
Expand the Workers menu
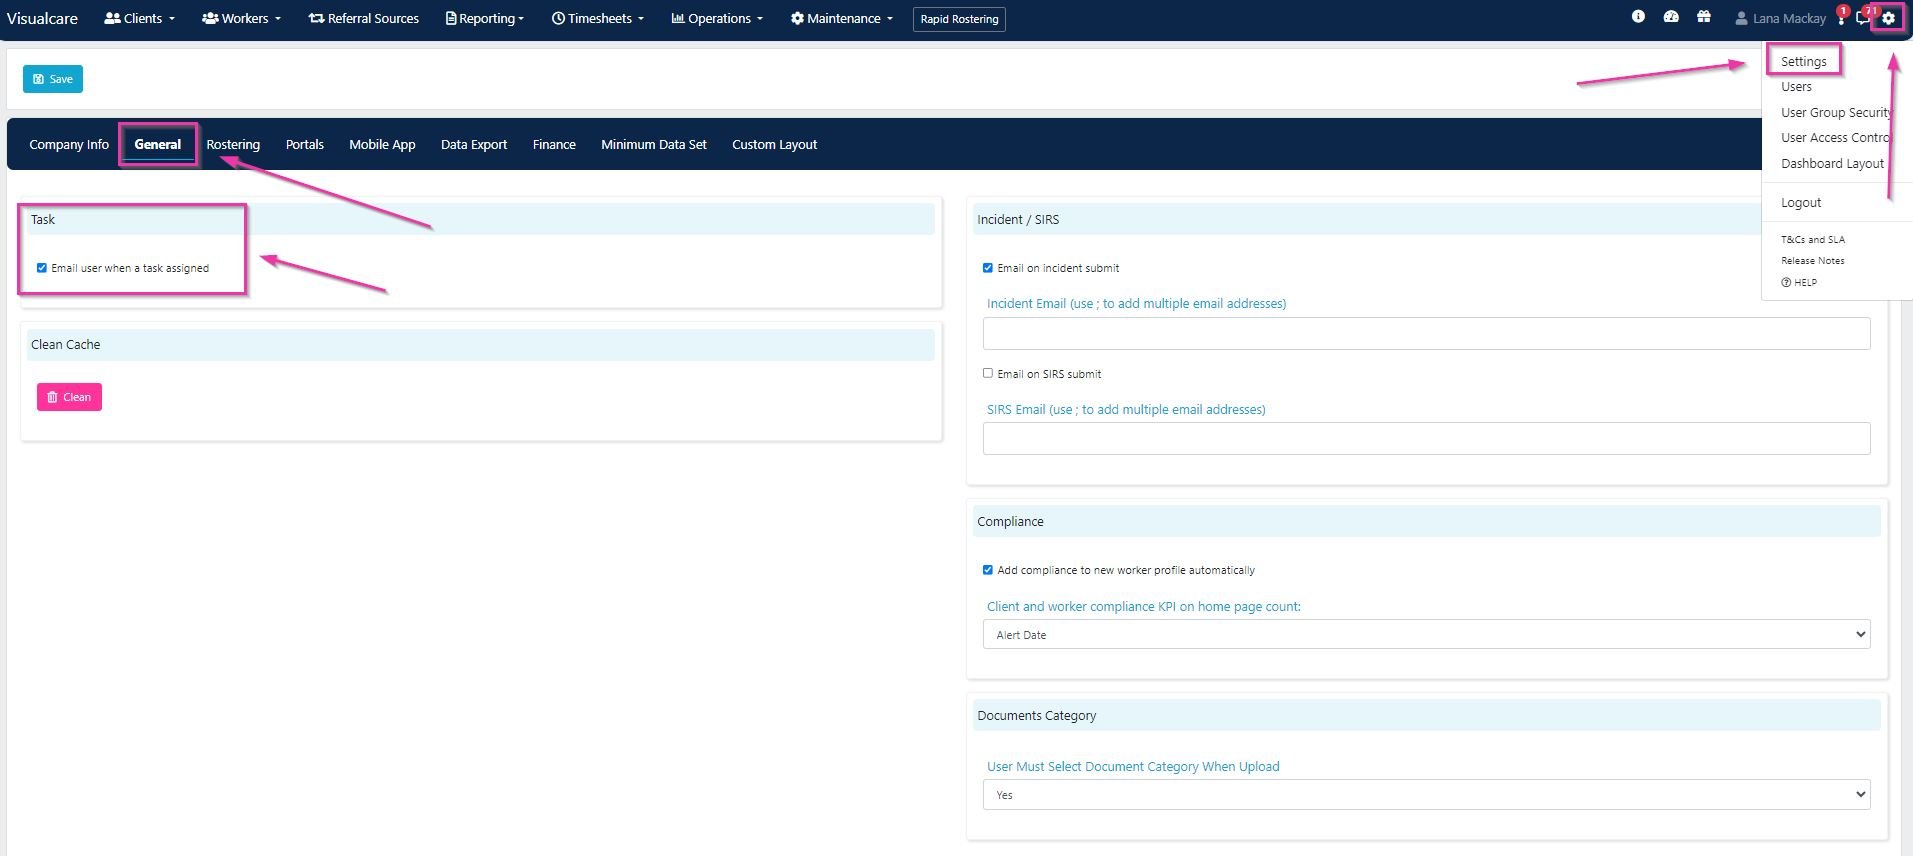tap(241, 18)
